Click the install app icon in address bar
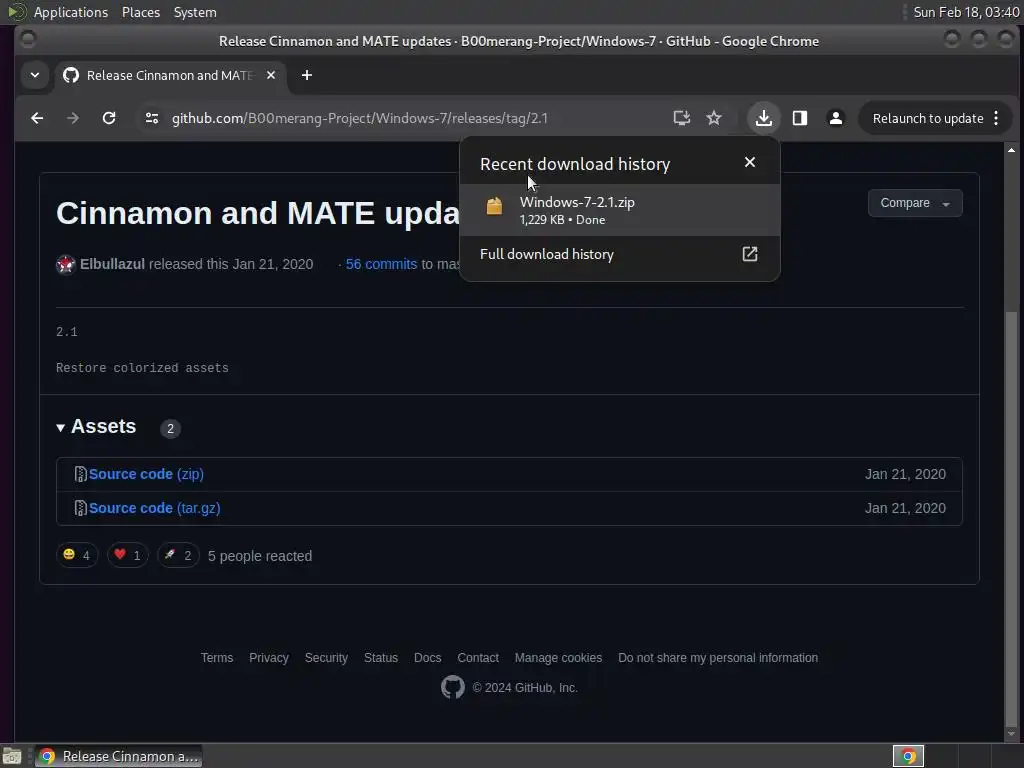 pyautogui.click(x=681, y=118)
